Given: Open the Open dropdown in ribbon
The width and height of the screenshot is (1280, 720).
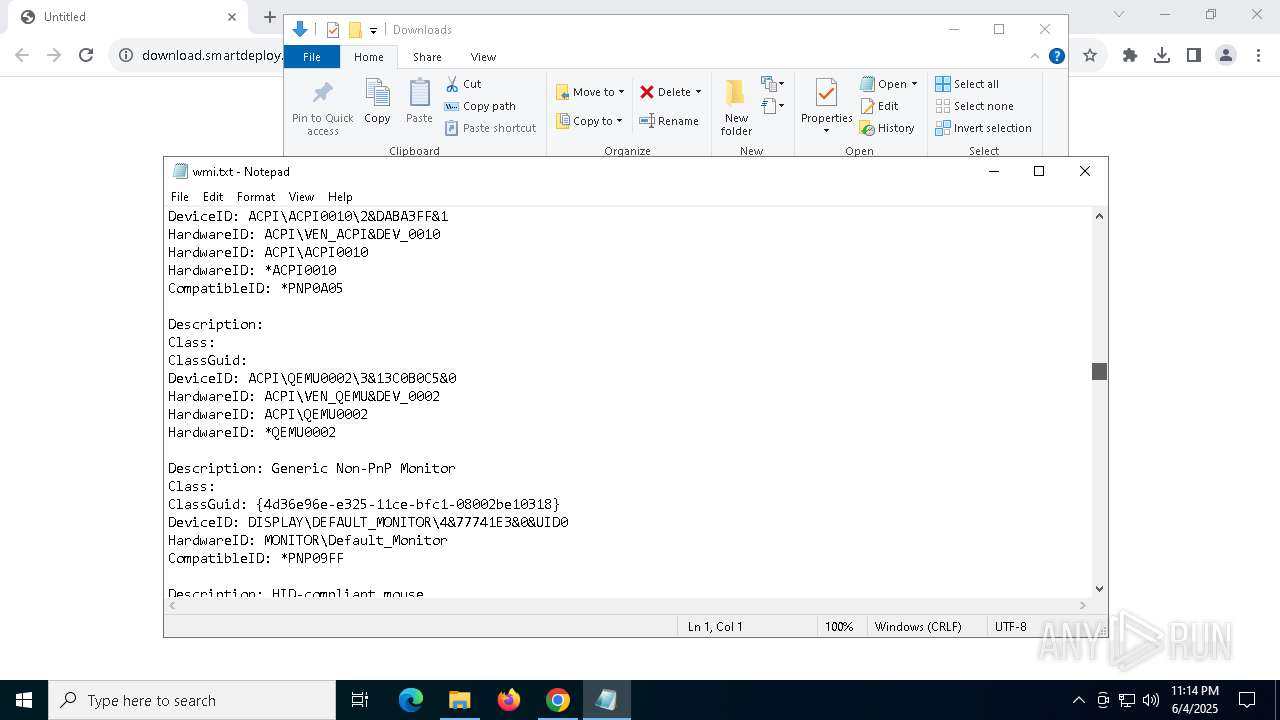Looking at the screenshot, I should [888, 84].
